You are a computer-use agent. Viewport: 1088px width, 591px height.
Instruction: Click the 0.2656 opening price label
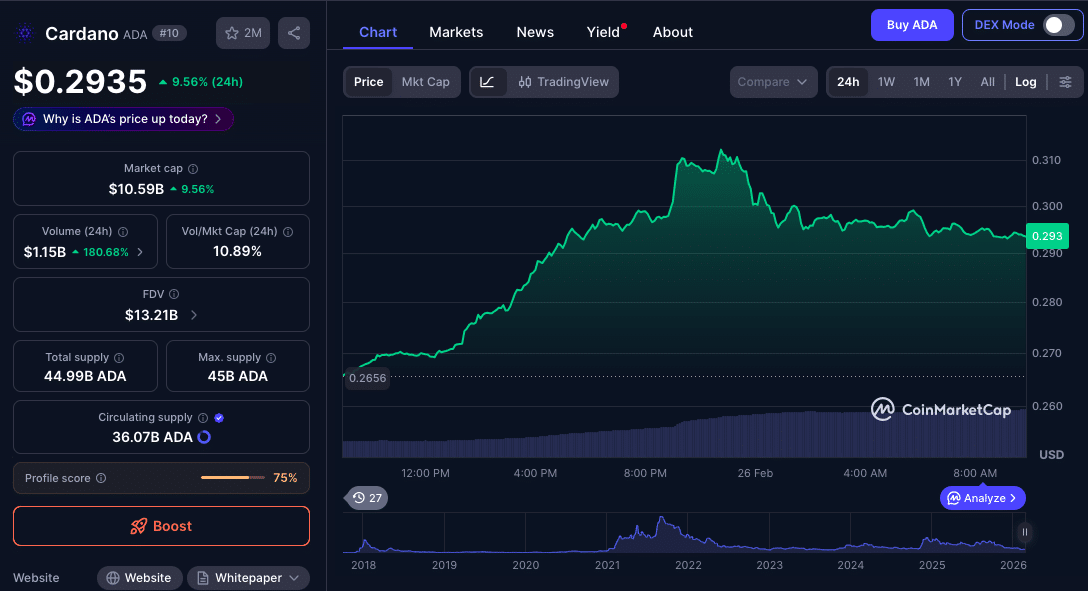tap(367, 378)
